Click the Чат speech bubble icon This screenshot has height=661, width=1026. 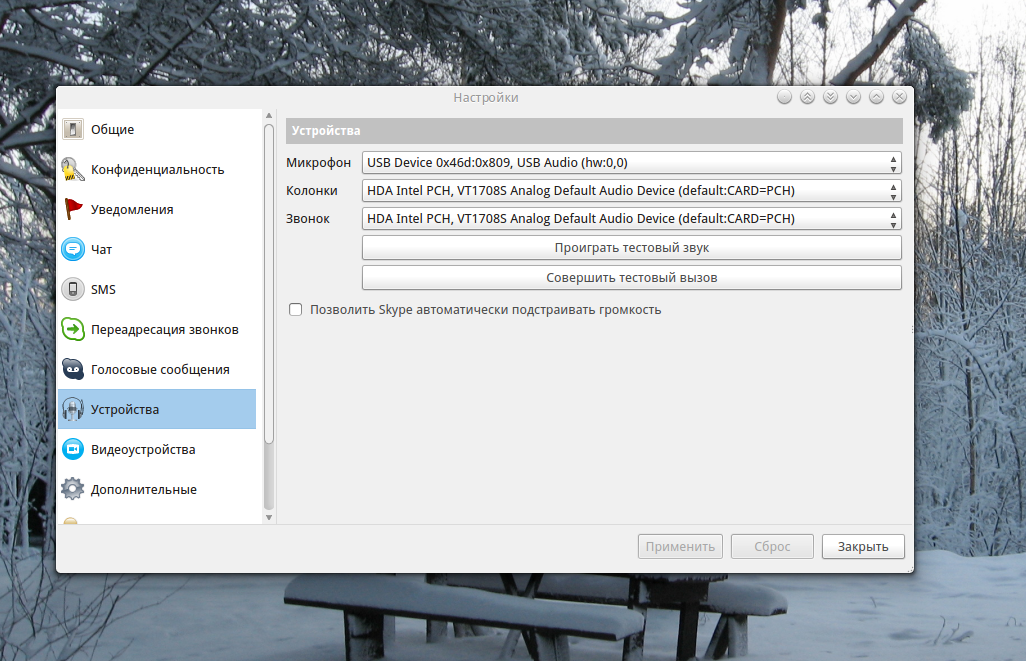[73, 249]
